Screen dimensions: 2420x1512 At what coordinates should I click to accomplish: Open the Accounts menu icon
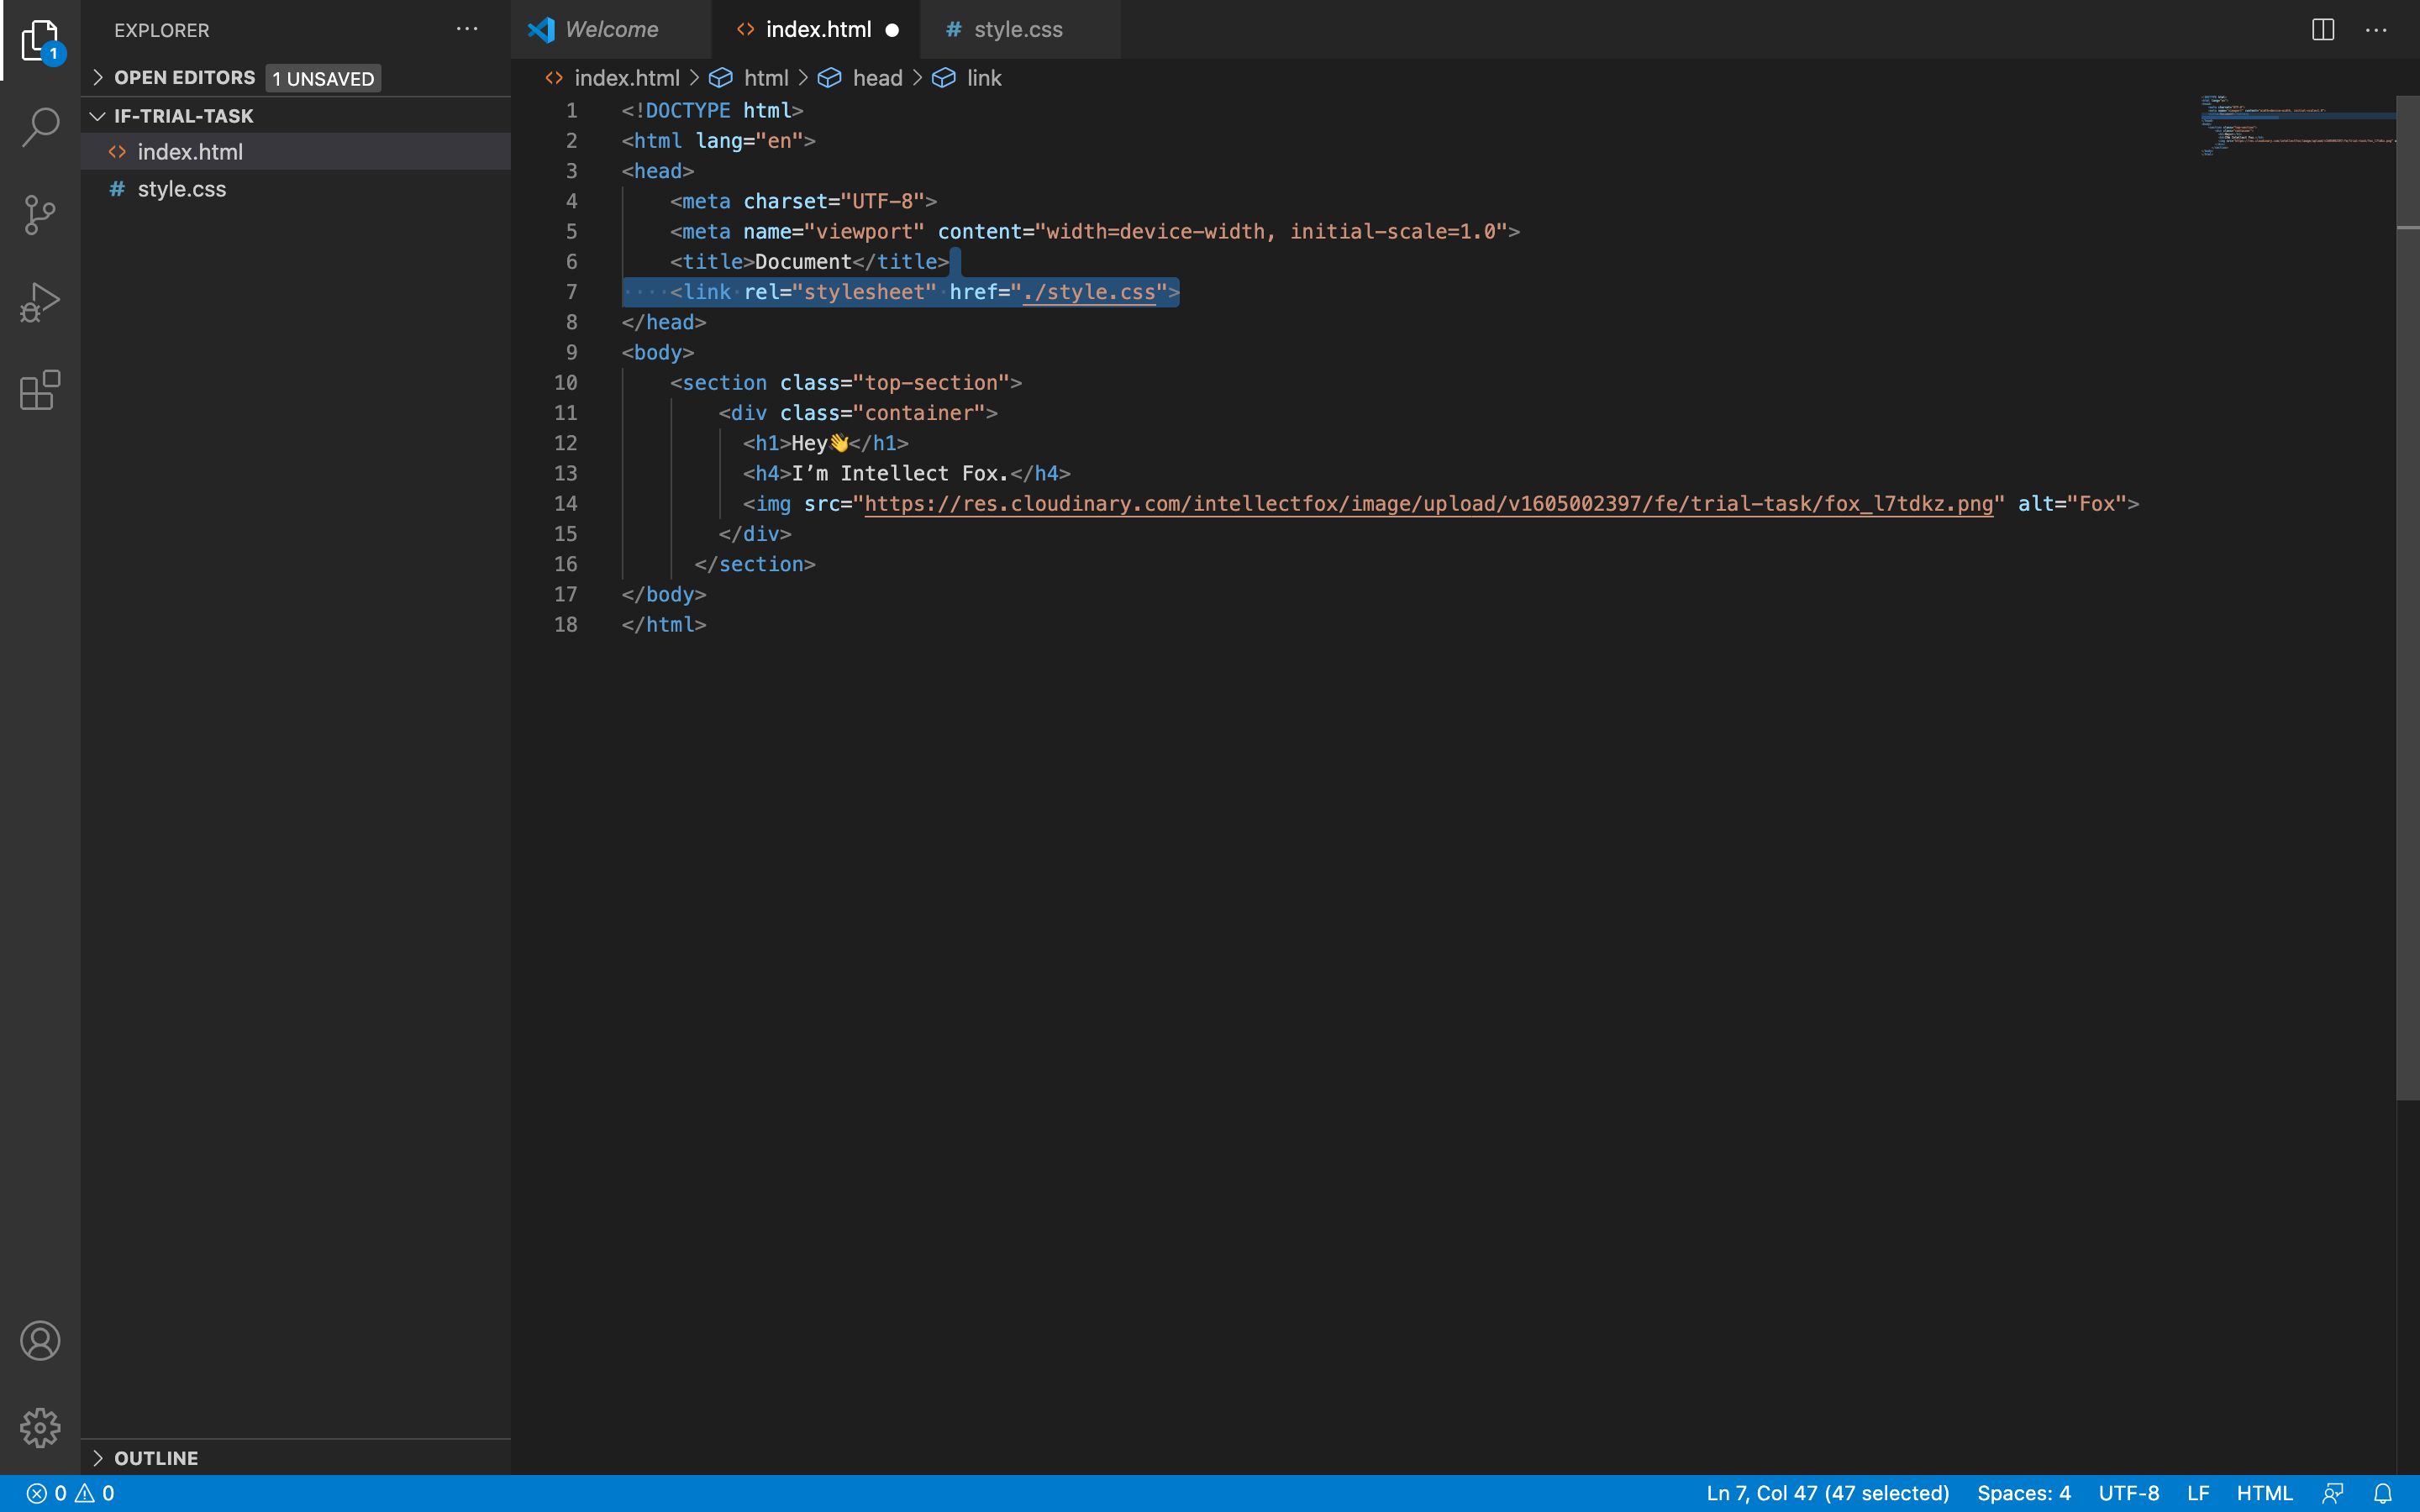coord(40,1341)
